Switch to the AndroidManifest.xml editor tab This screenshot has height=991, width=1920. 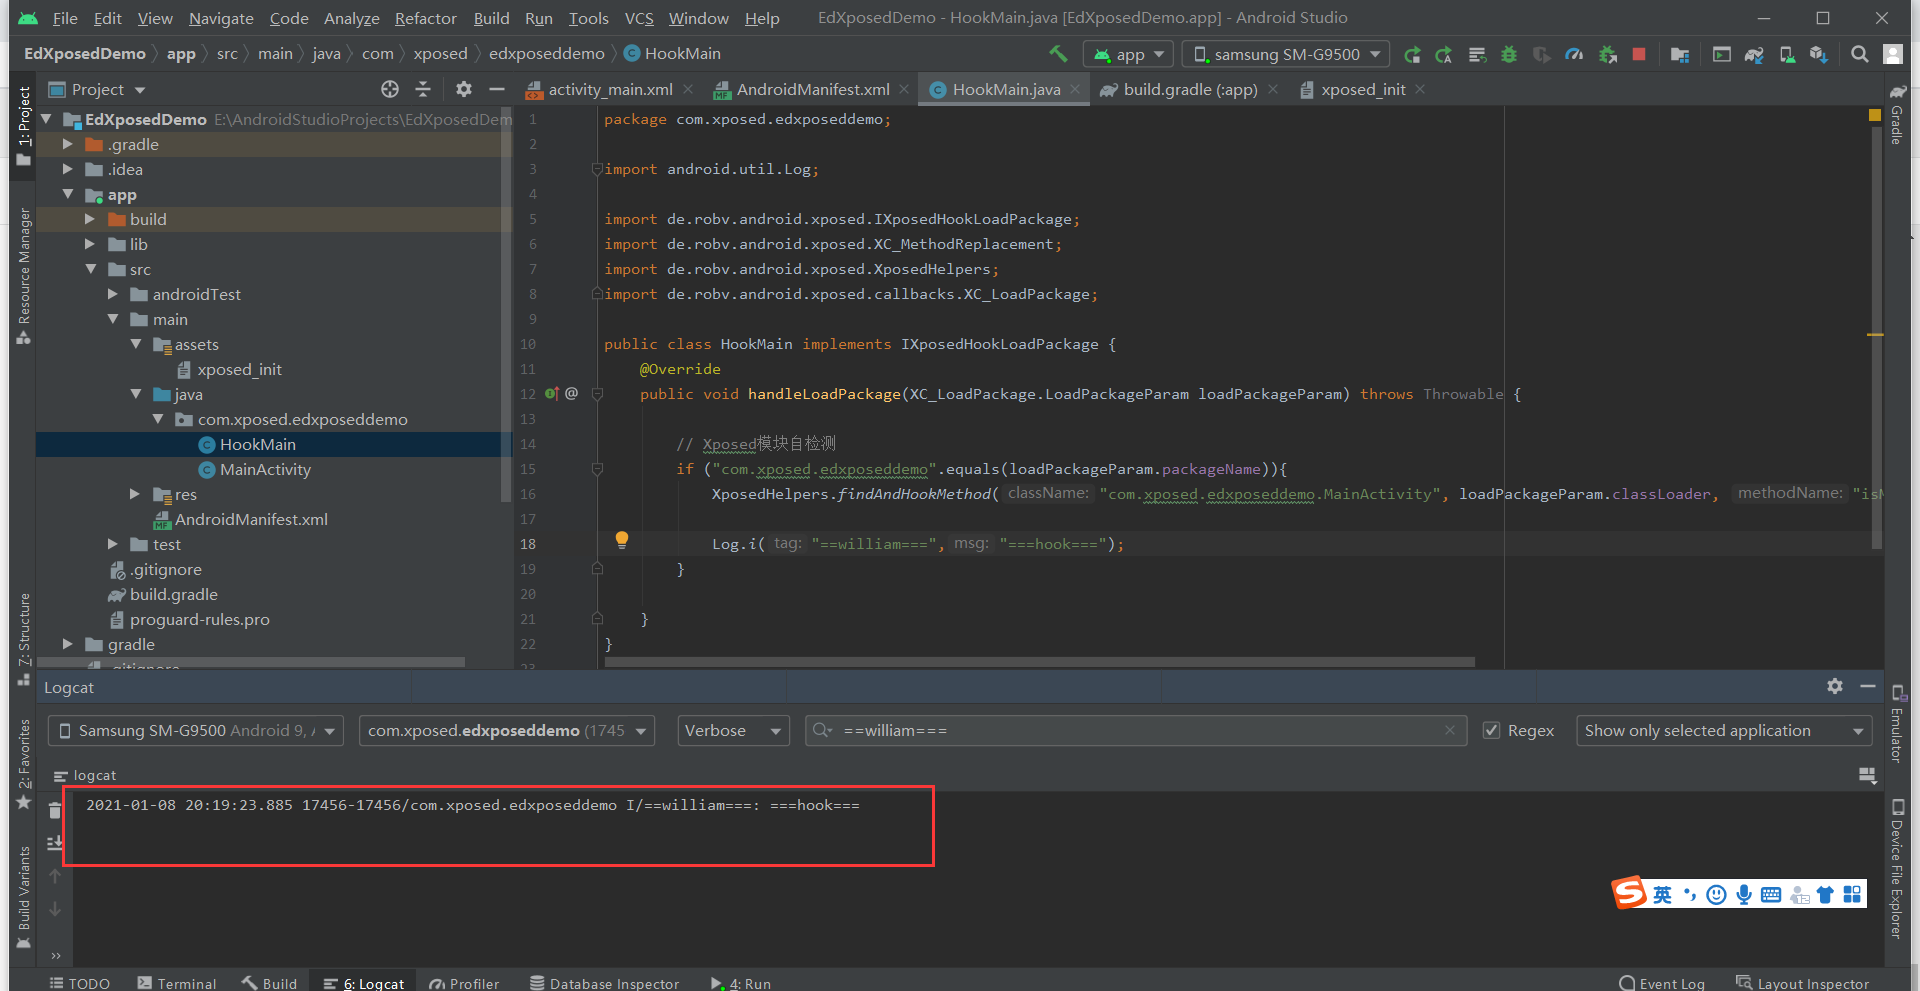point(812,89)
